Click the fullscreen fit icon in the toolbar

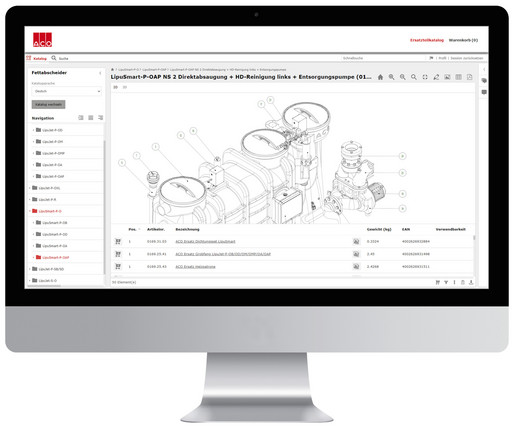[x=425, y=77]
